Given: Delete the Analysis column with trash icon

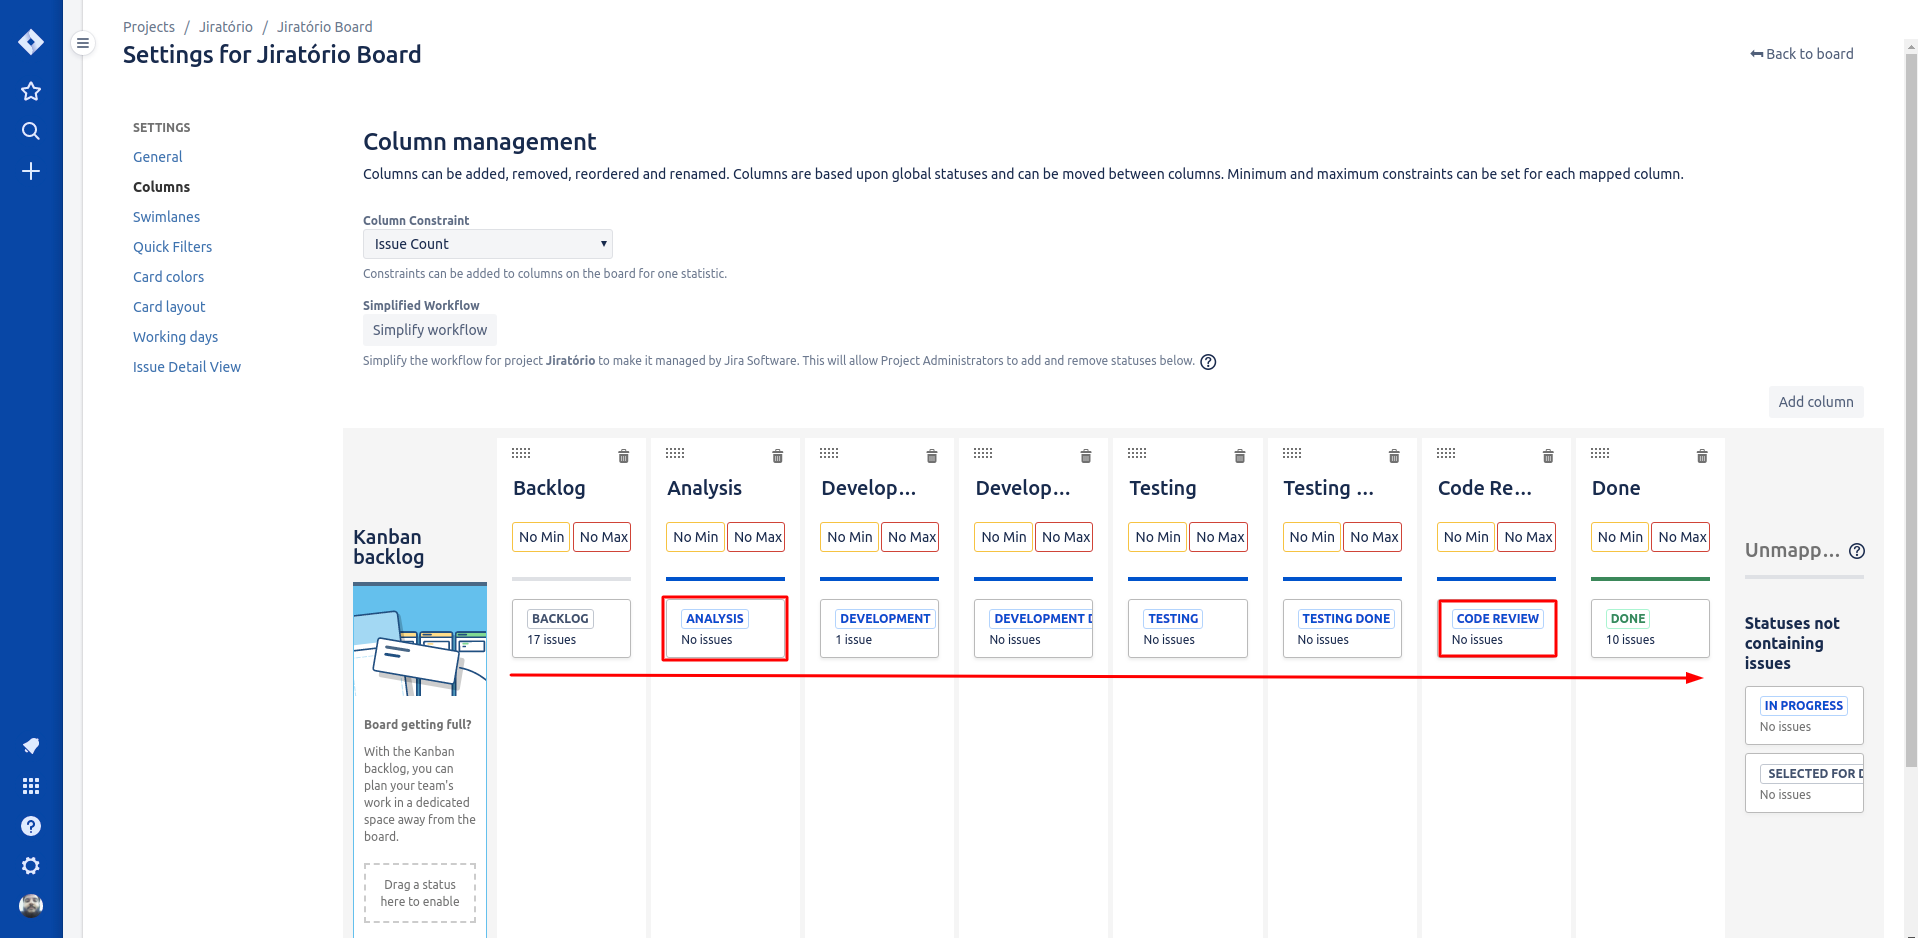Looking at the screenshot, I should click(777, 456).
